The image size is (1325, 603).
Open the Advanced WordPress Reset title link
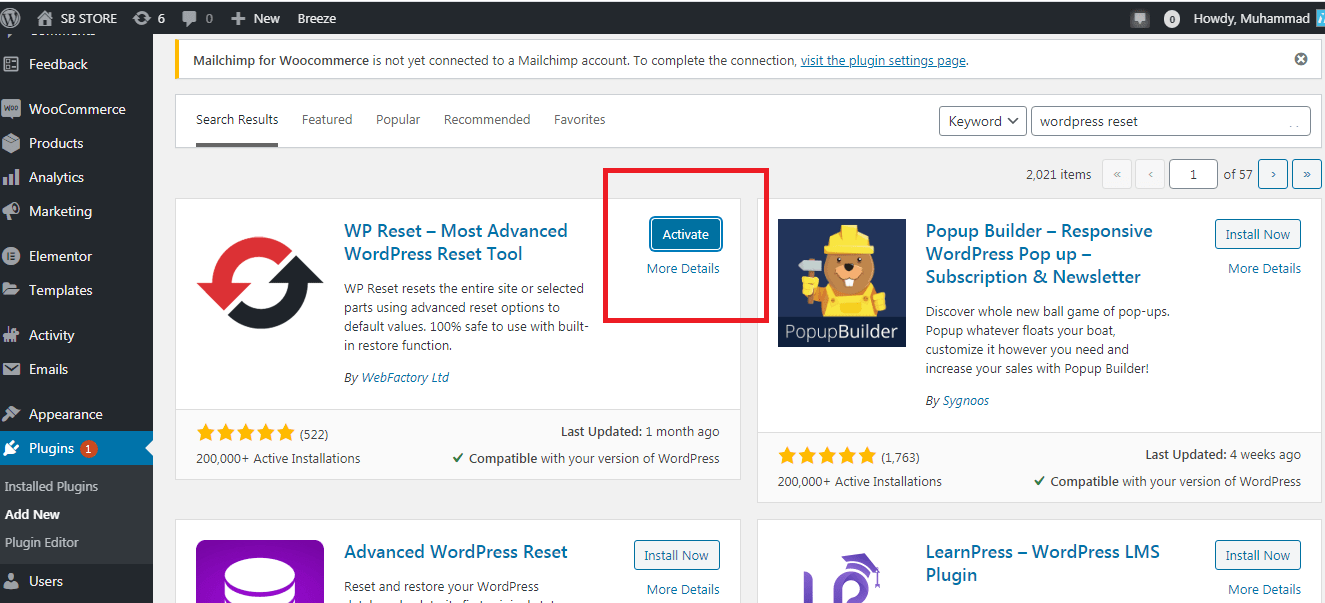456,552
